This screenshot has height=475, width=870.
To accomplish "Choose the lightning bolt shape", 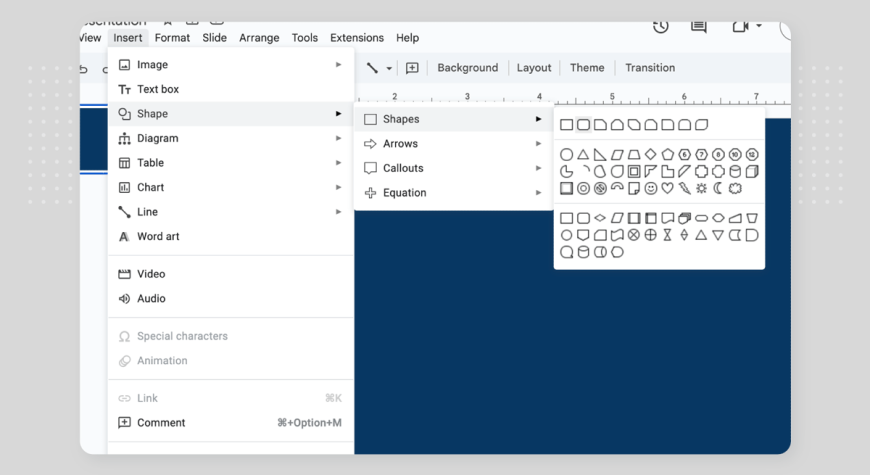I will click(685, 189).
